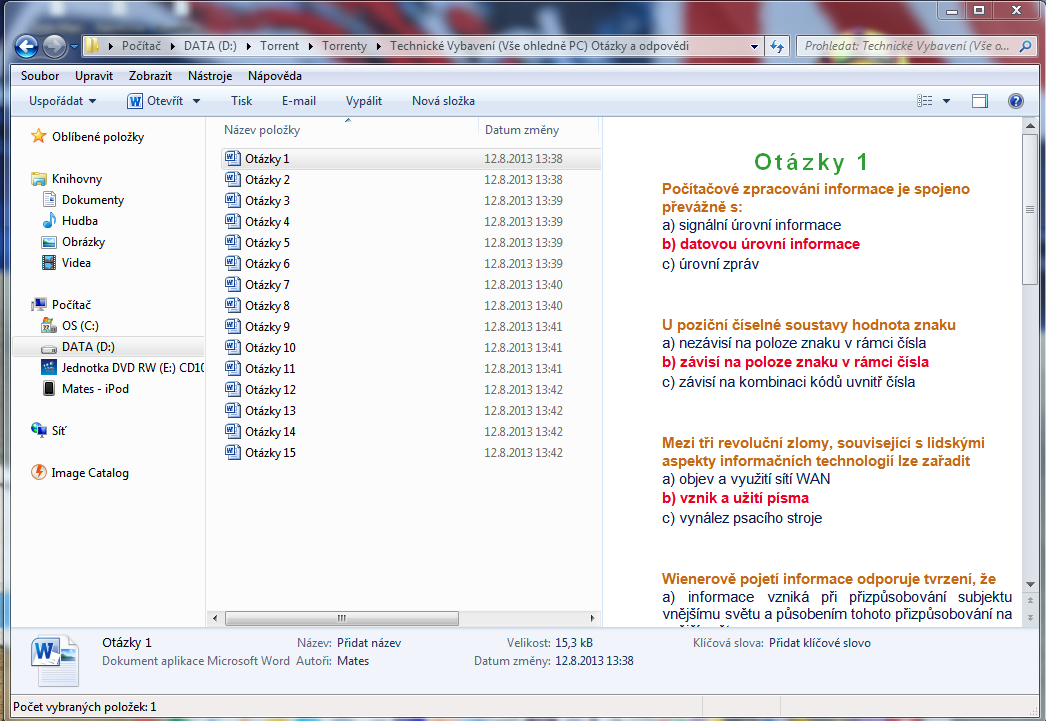1046x721 pixels.
Task: Click the Nová složka button
Action: pyautogui.click(x=443, y=101)
